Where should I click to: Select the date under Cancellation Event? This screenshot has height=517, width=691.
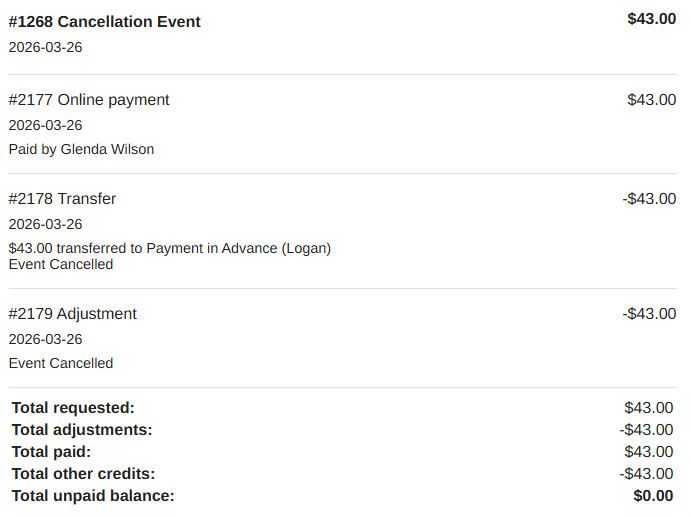[45, 46]
